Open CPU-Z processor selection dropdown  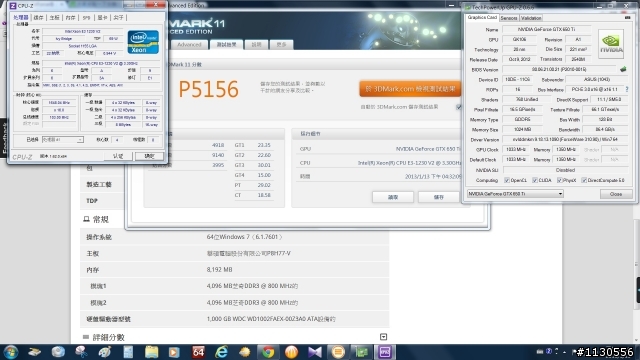coord(62,140)
